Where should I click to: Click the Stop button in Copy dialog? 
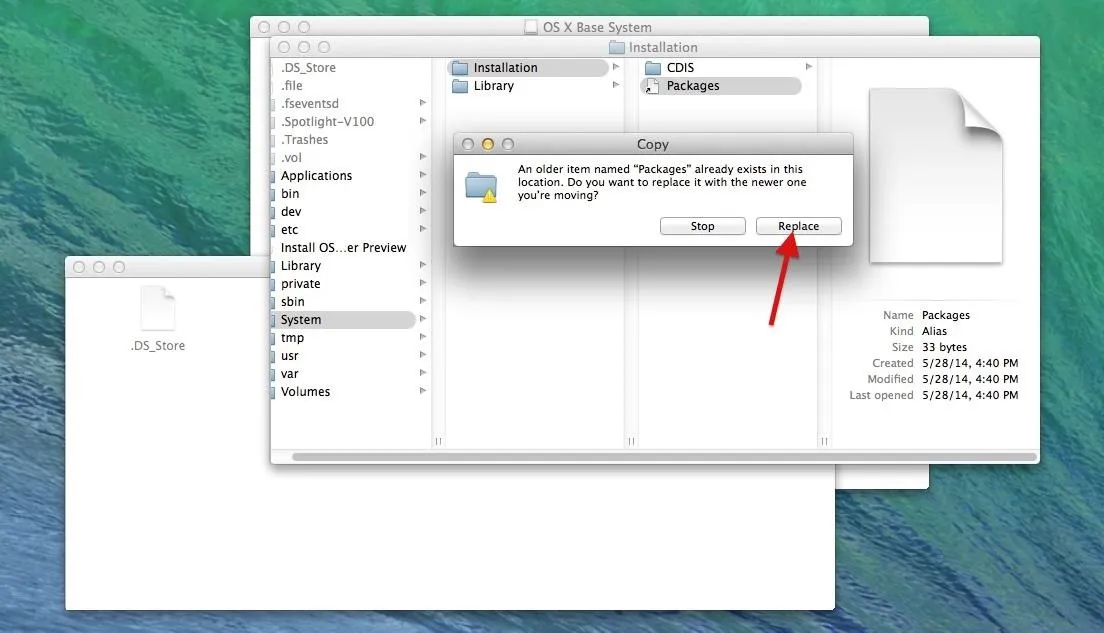point(703,226)
